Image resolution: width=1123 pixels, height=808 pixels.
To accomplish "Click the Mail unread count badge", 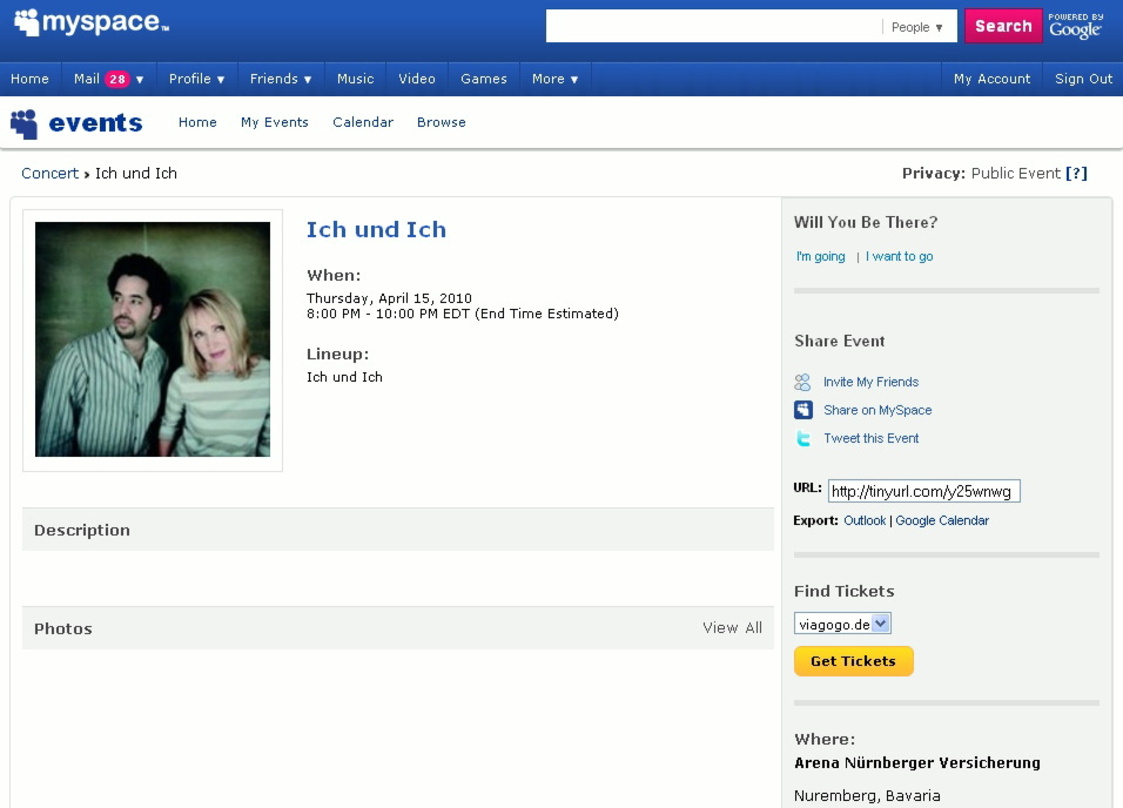I will tap(117, 80).
